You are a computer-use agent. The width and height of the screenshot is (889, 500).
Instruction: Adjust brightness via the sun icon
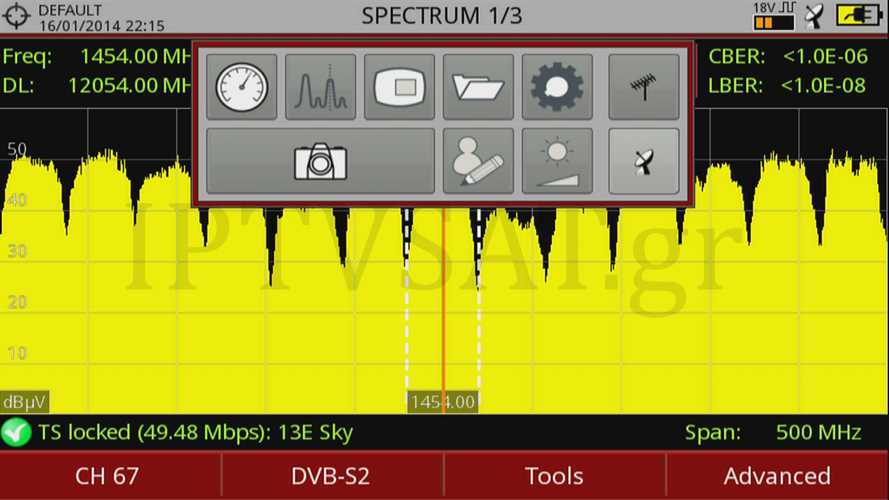pos(557,161)
